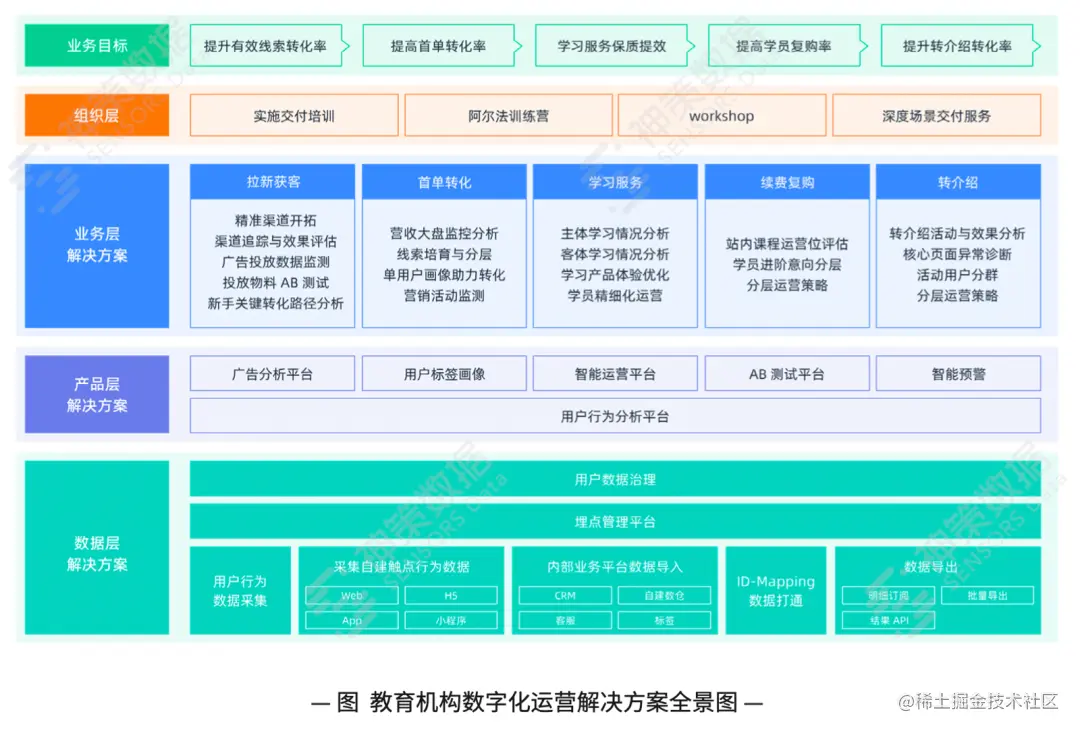Screen dimensions: 1080x733
Task: Select the App box
Action: [352, 620]
